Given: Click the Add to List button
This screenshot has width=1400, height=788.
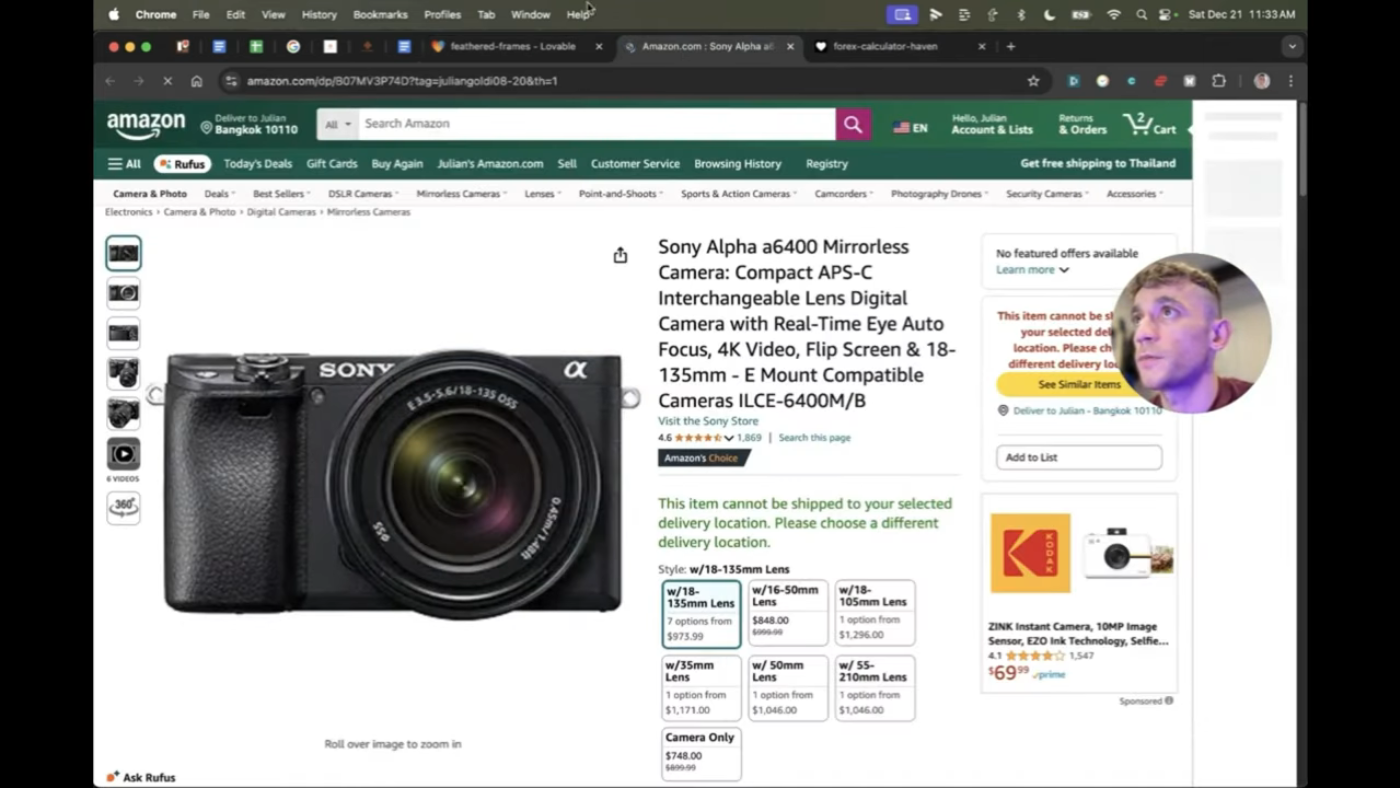Looking at the screenshot, I should point(1079,457).
